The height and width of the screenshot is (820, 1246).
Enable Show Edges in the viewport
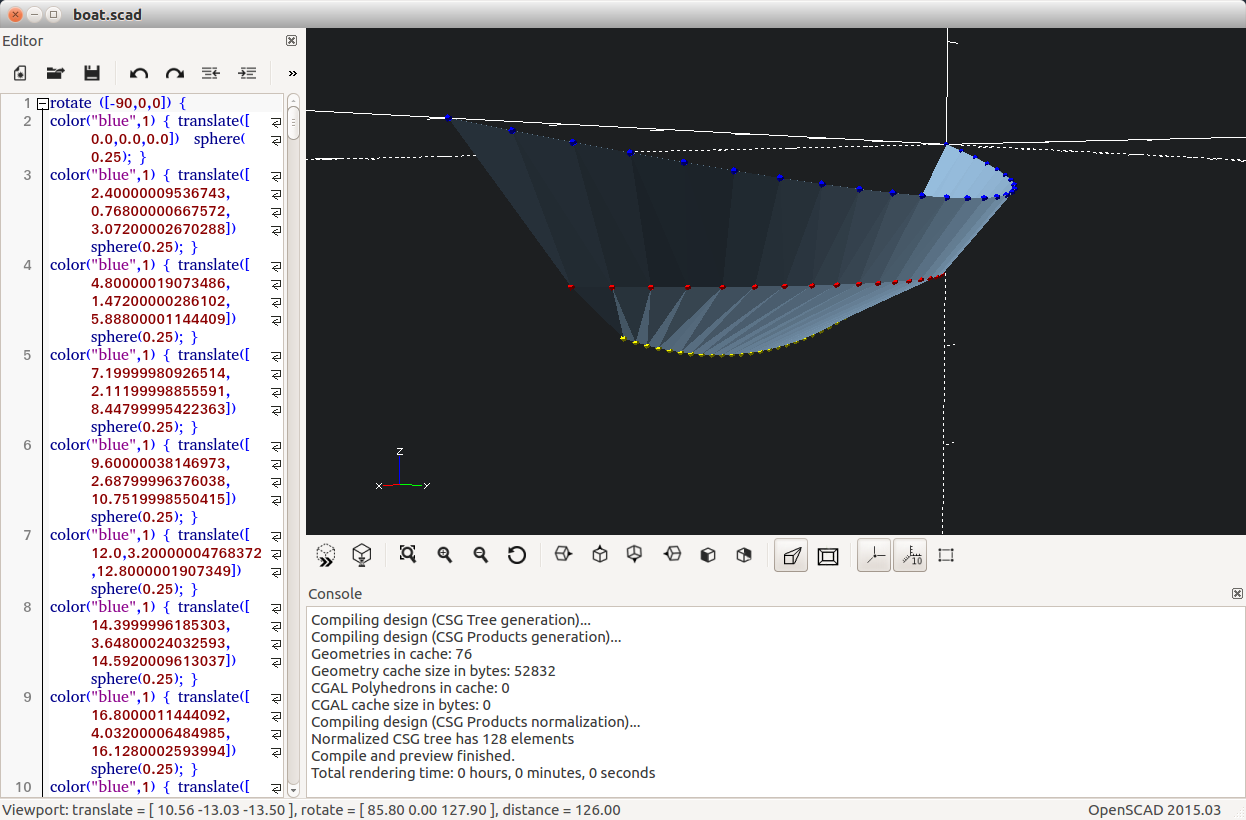(946, 555)
